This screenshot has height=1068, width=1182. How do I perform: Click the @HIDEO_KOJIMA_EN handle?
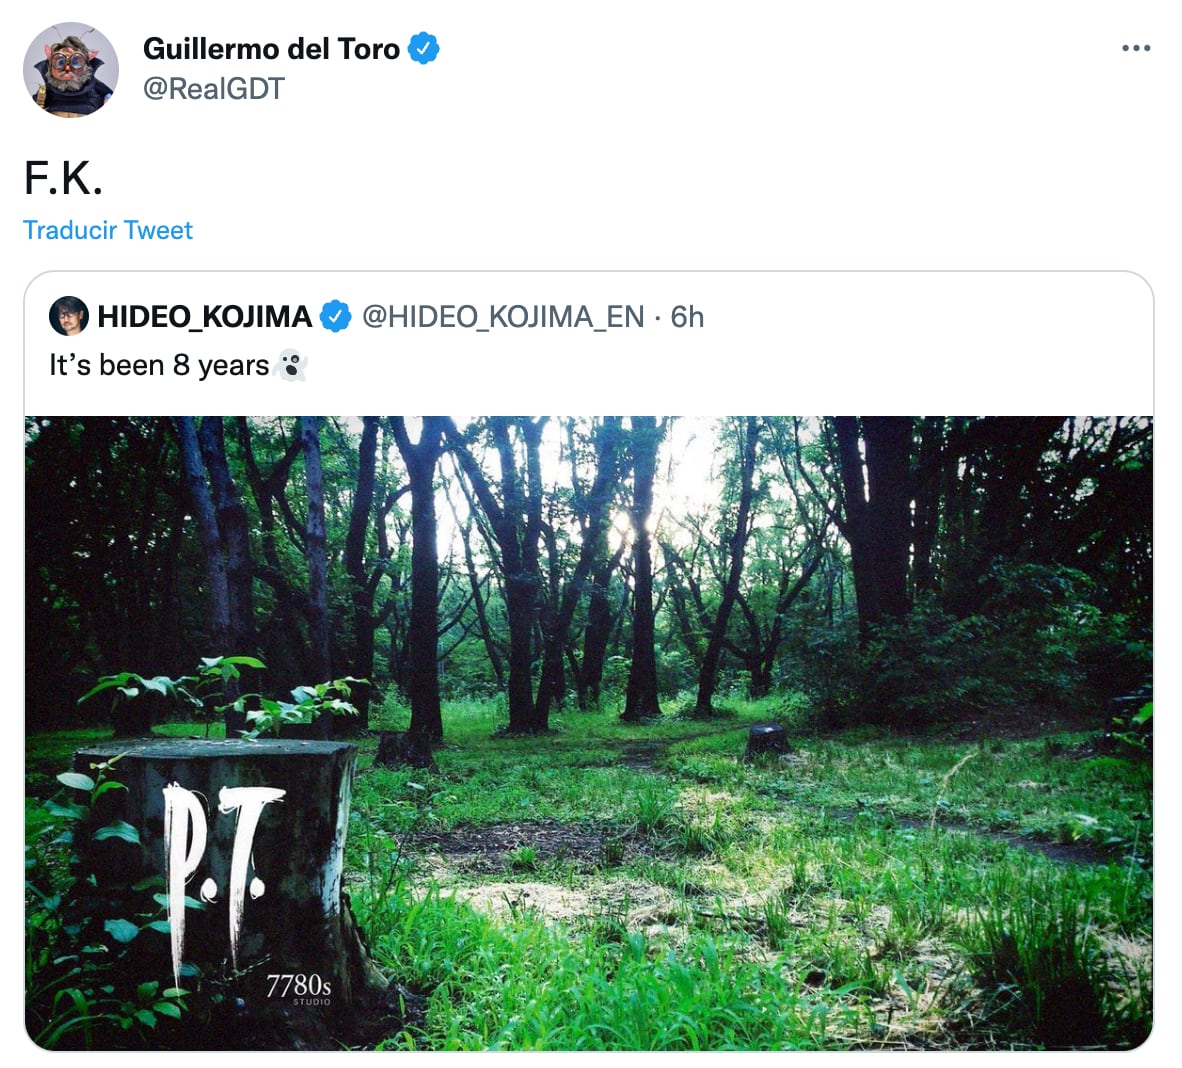pos(503,317)
